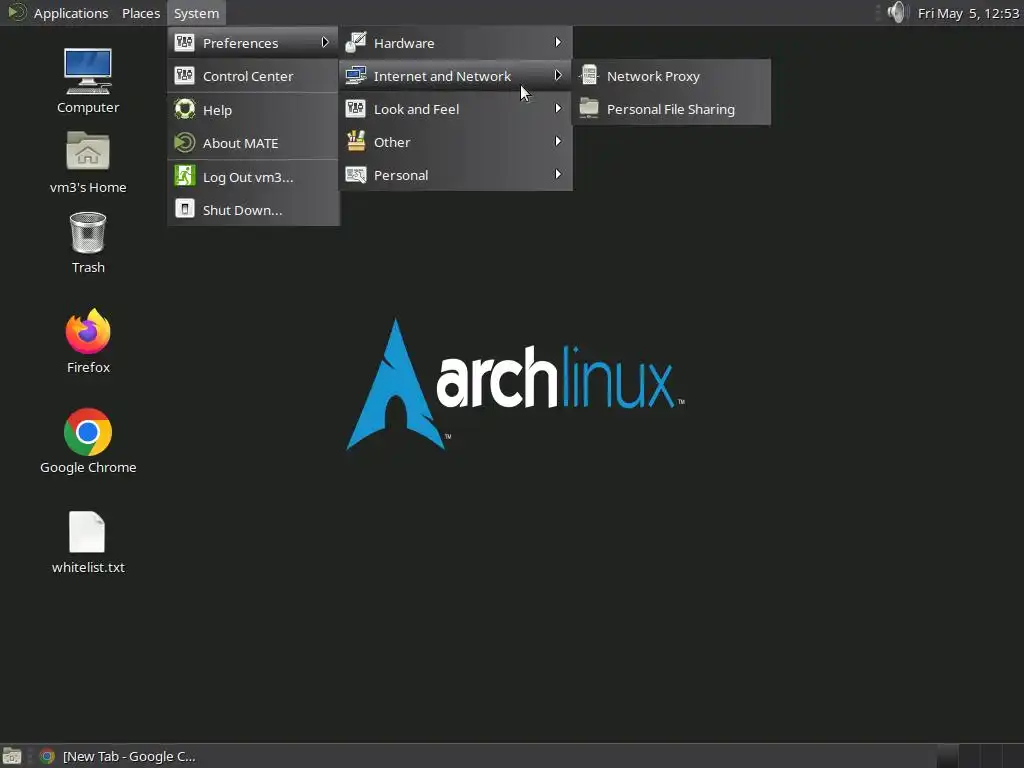Select Shut Down... entry
This screenshot has width=1024, height=768.
click(253, 210)
